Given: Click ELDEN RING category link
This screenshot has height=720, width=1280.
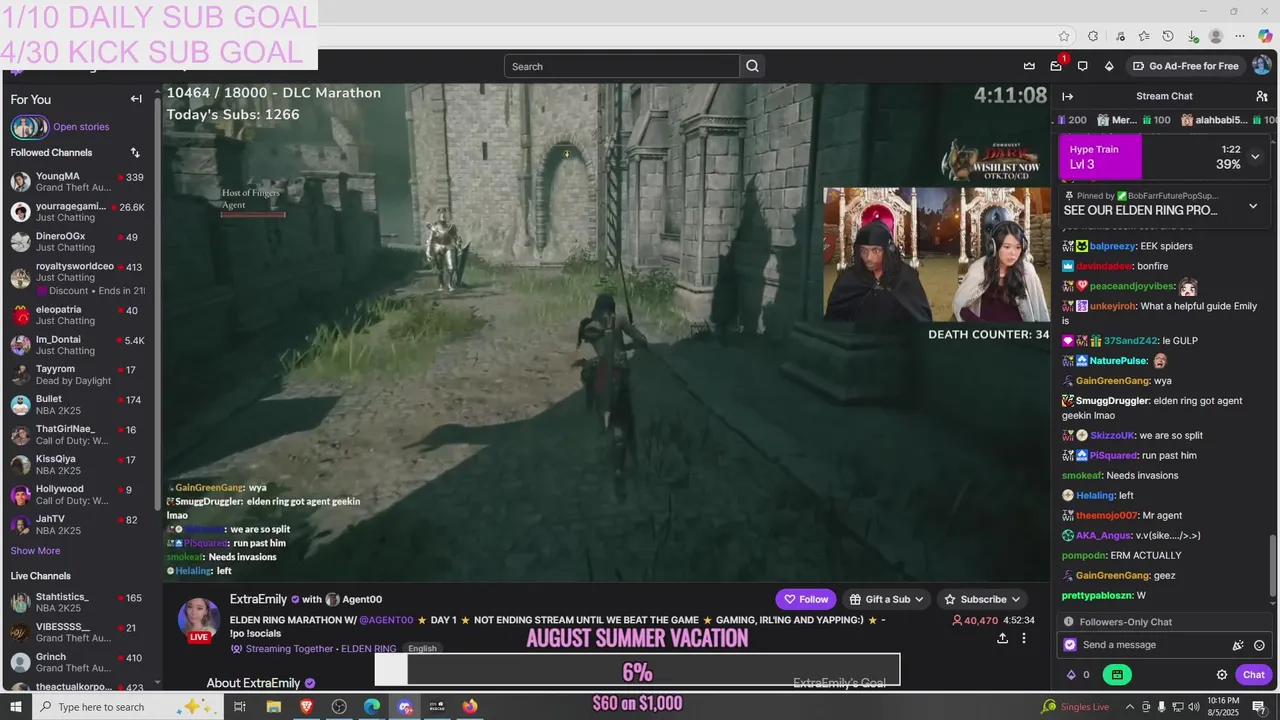Looking at the screenshot, I should 368,649.
